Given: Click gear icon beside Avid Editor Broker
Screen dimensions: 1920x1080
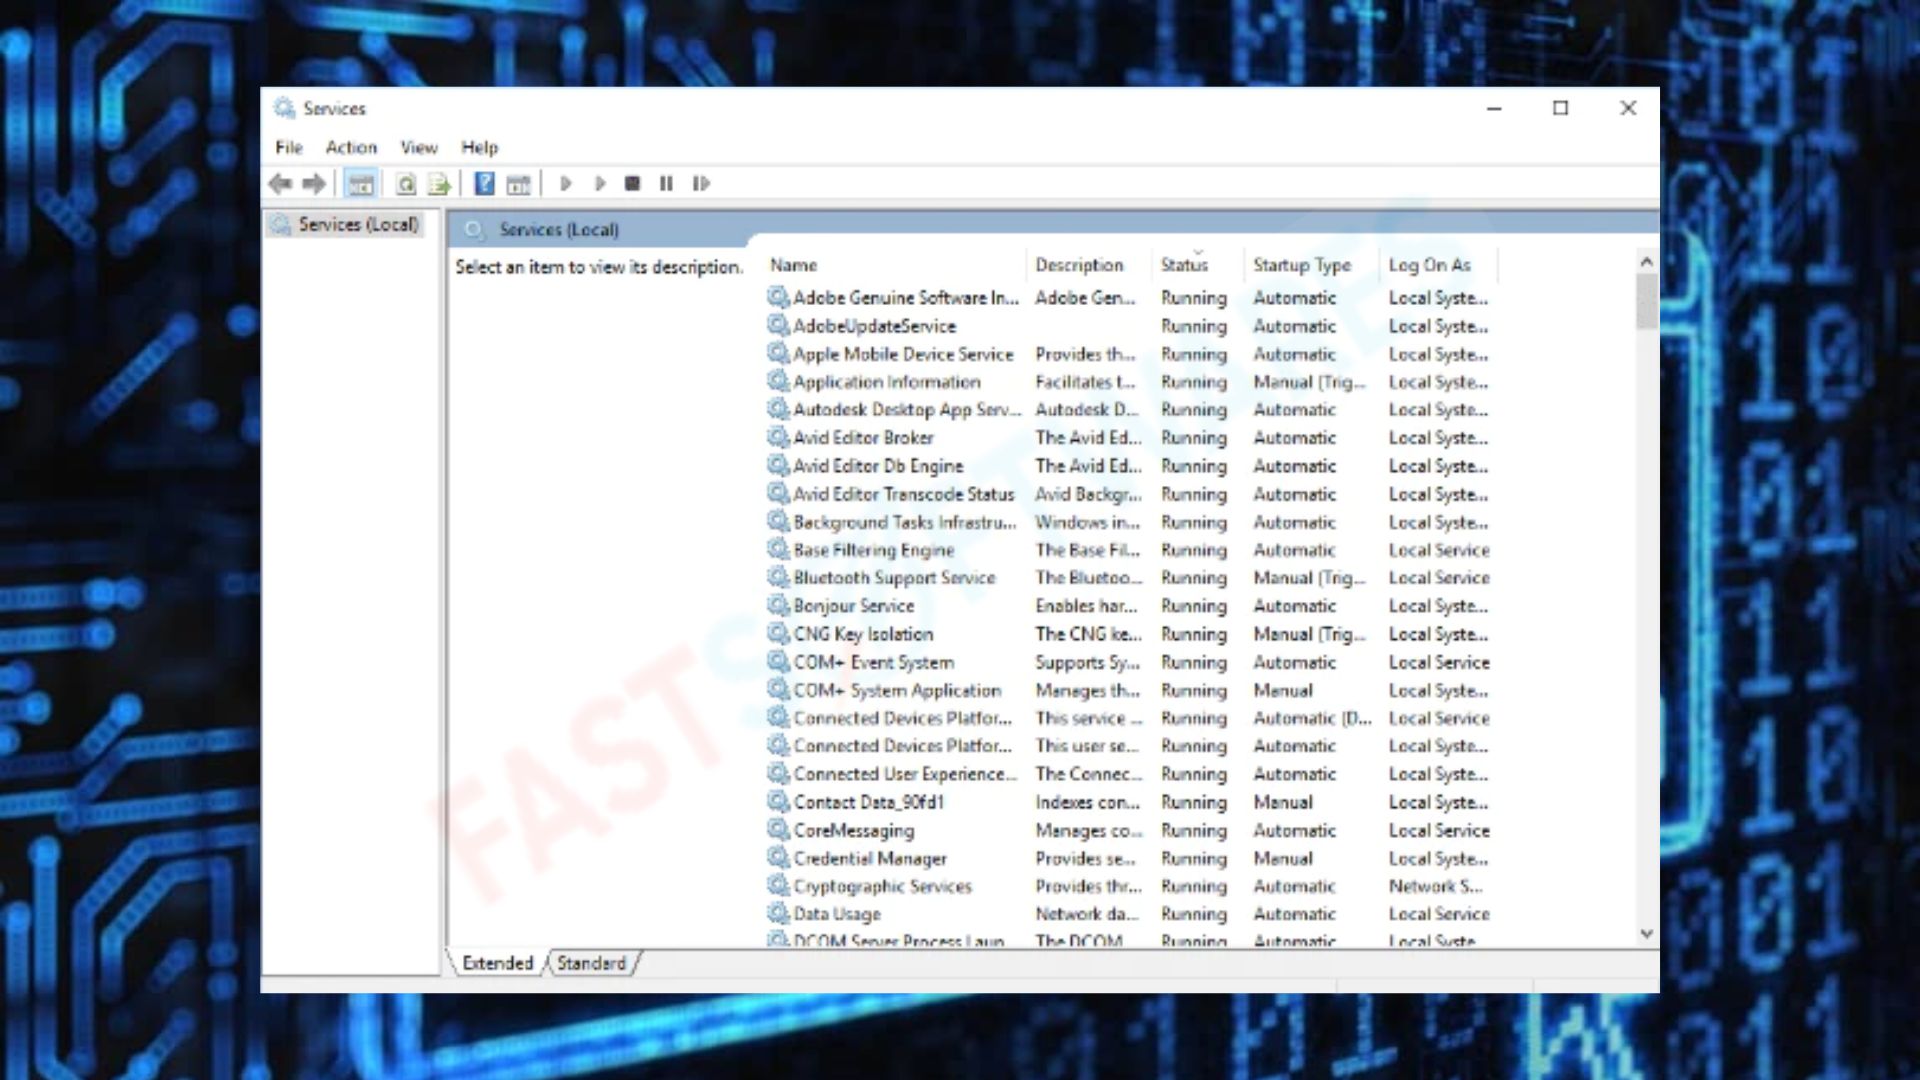Looking at the screenshot, I should pyautogui.click(x=778, y=437).
